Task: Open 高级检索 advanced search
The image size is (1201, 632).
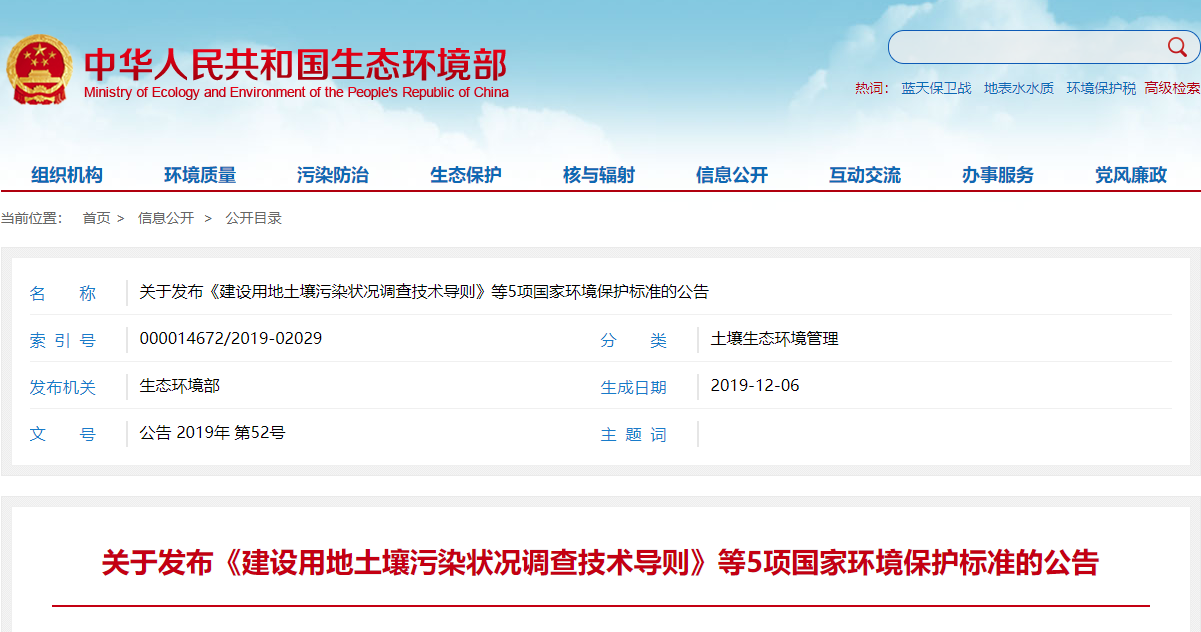Action: coord(1172,88)
